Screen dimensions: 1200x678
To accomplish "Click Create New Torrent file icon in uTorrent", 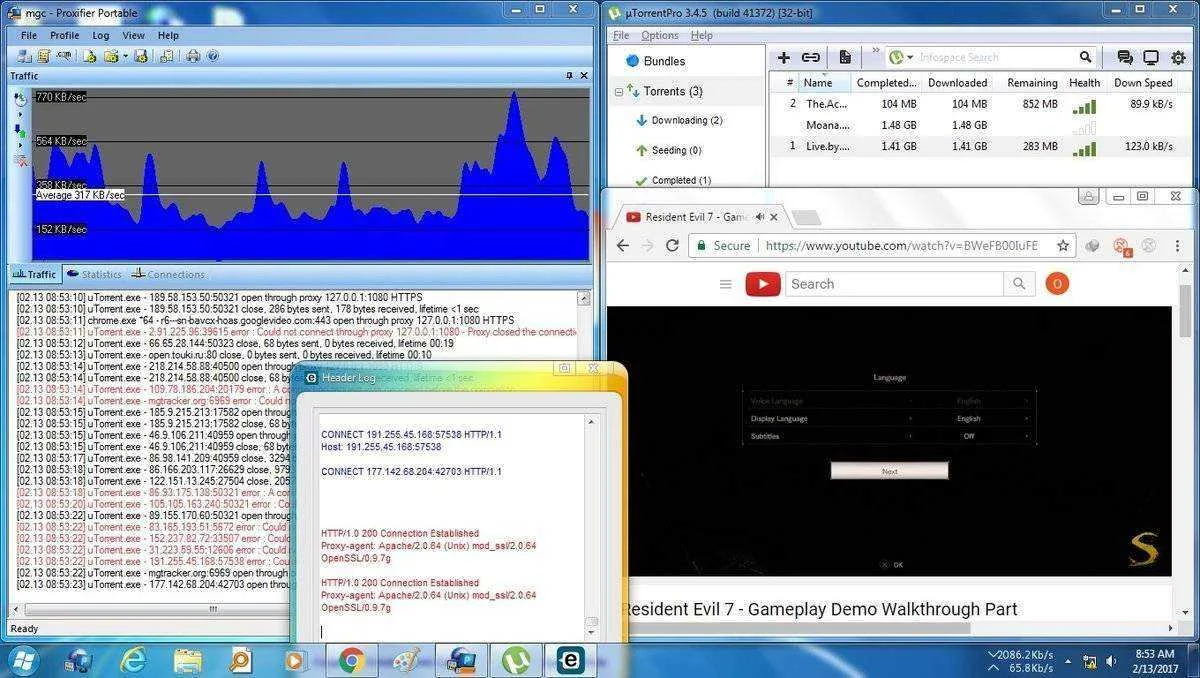I will [x=845, y=58].
